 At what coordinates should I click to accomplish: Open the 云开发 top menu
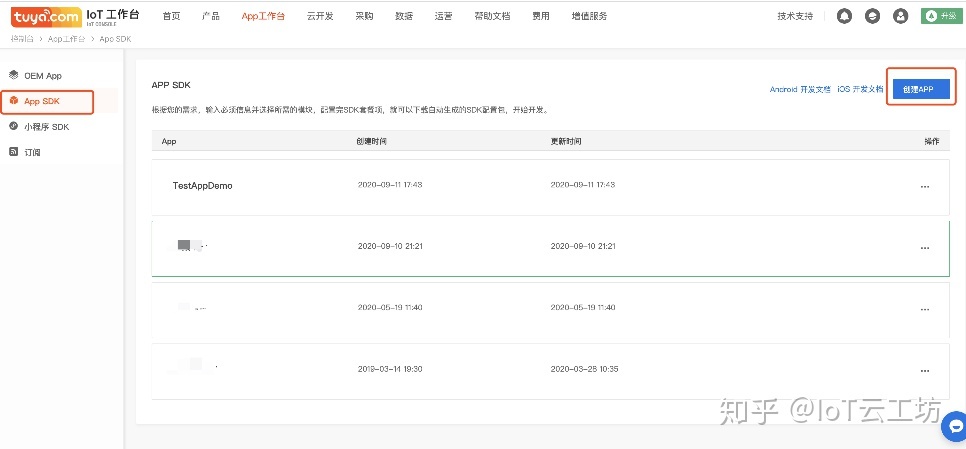point(321,16)
